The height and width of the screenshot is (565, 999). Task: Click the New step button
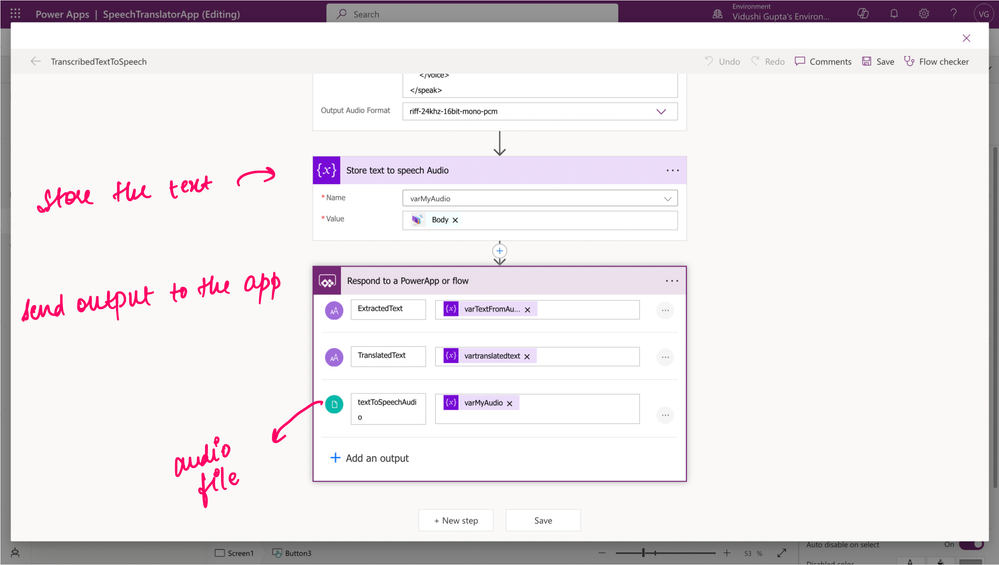click(x=456, y=520)
